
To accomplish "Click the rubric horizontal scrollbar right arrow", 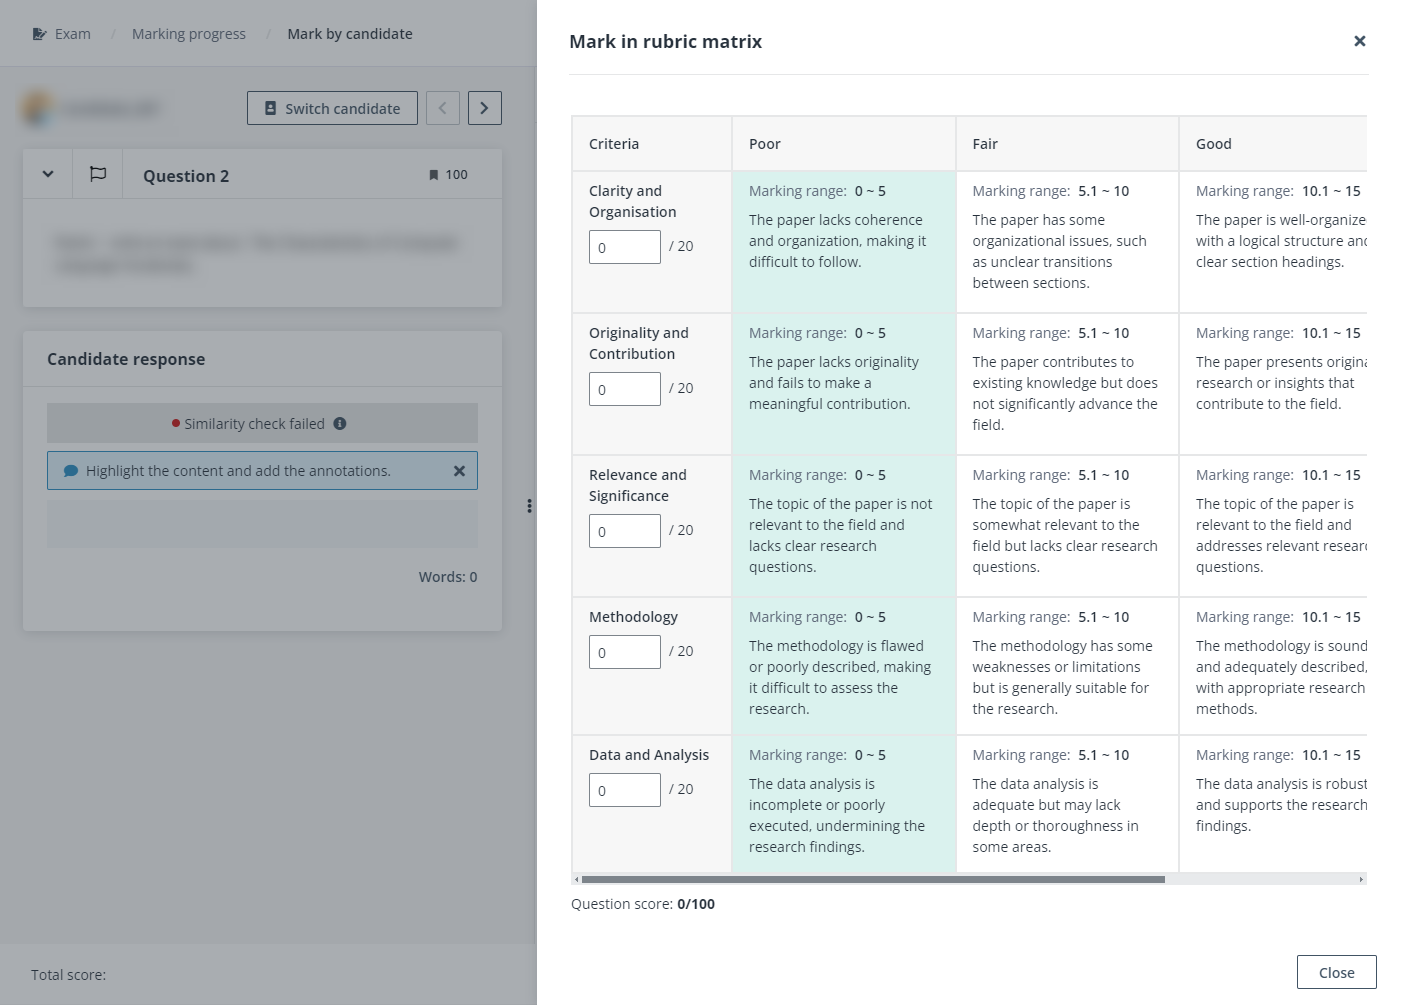I will click(x=1361, y=879).
